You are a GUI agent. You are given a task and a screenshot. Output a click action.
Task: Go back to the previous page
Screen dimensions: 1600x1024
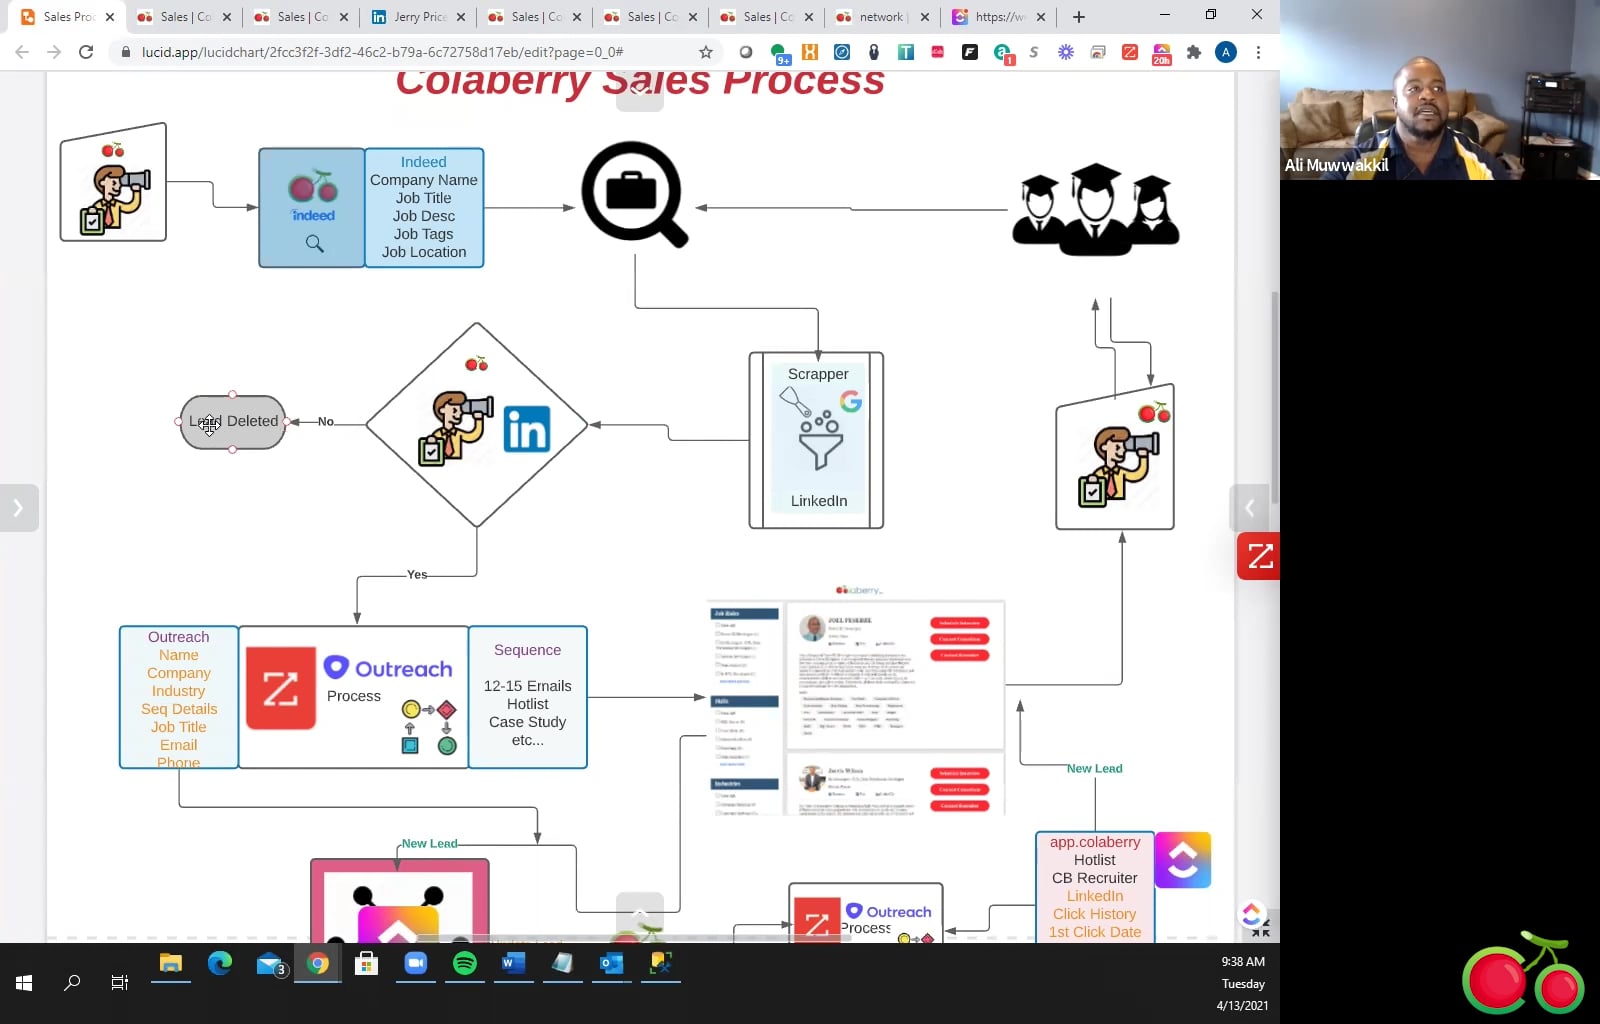(22, 52)
